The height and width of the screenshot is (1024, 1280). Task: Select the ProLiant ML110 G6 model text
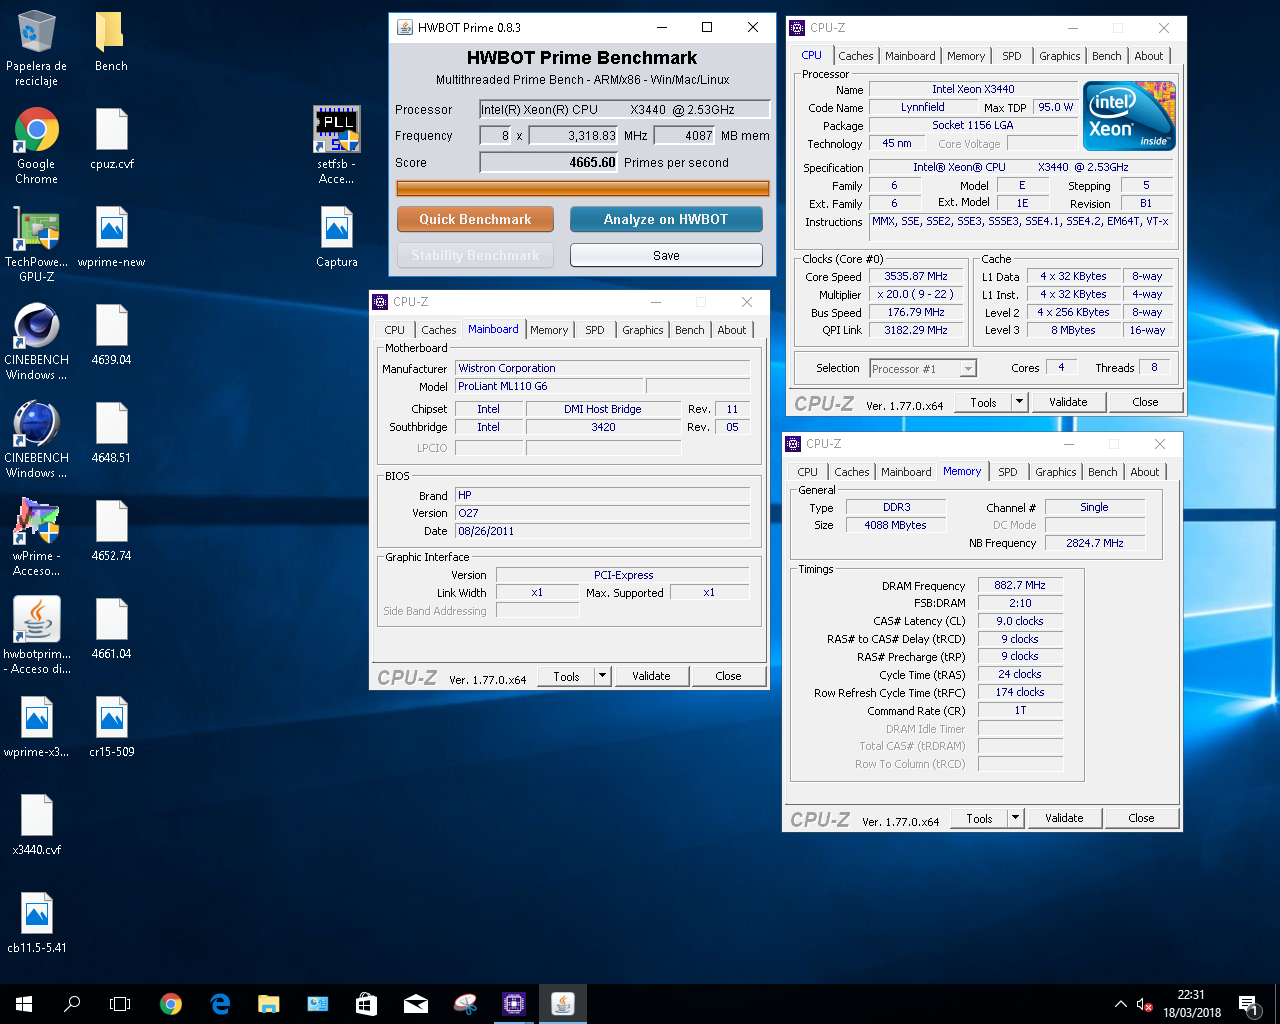pos(502,386)
